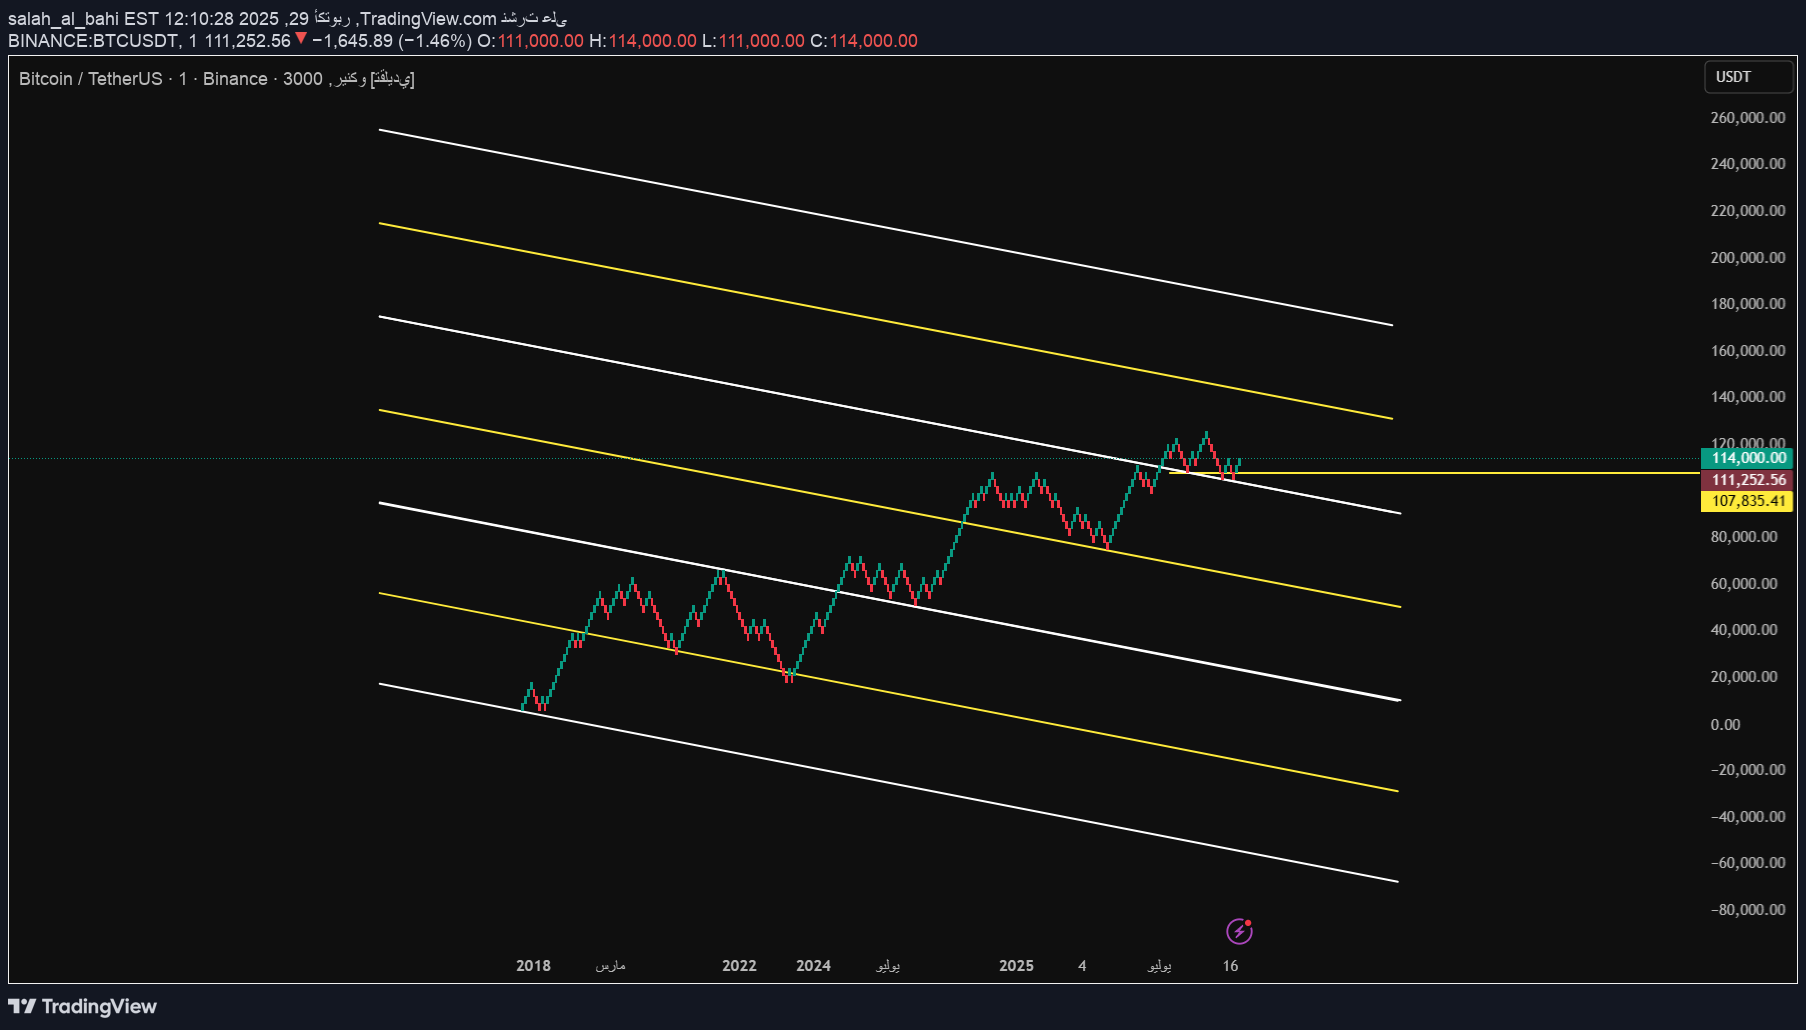
Task: Click the yellow 107,835.41 price label
Action: [x=1747, y=501]
